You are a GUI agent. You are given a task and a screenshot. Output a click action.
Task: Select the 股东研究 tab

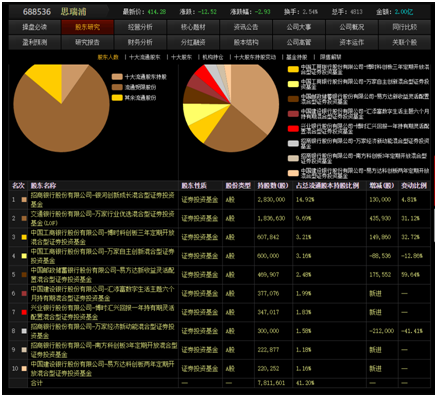pyautogui.click(x=87, y=27)
